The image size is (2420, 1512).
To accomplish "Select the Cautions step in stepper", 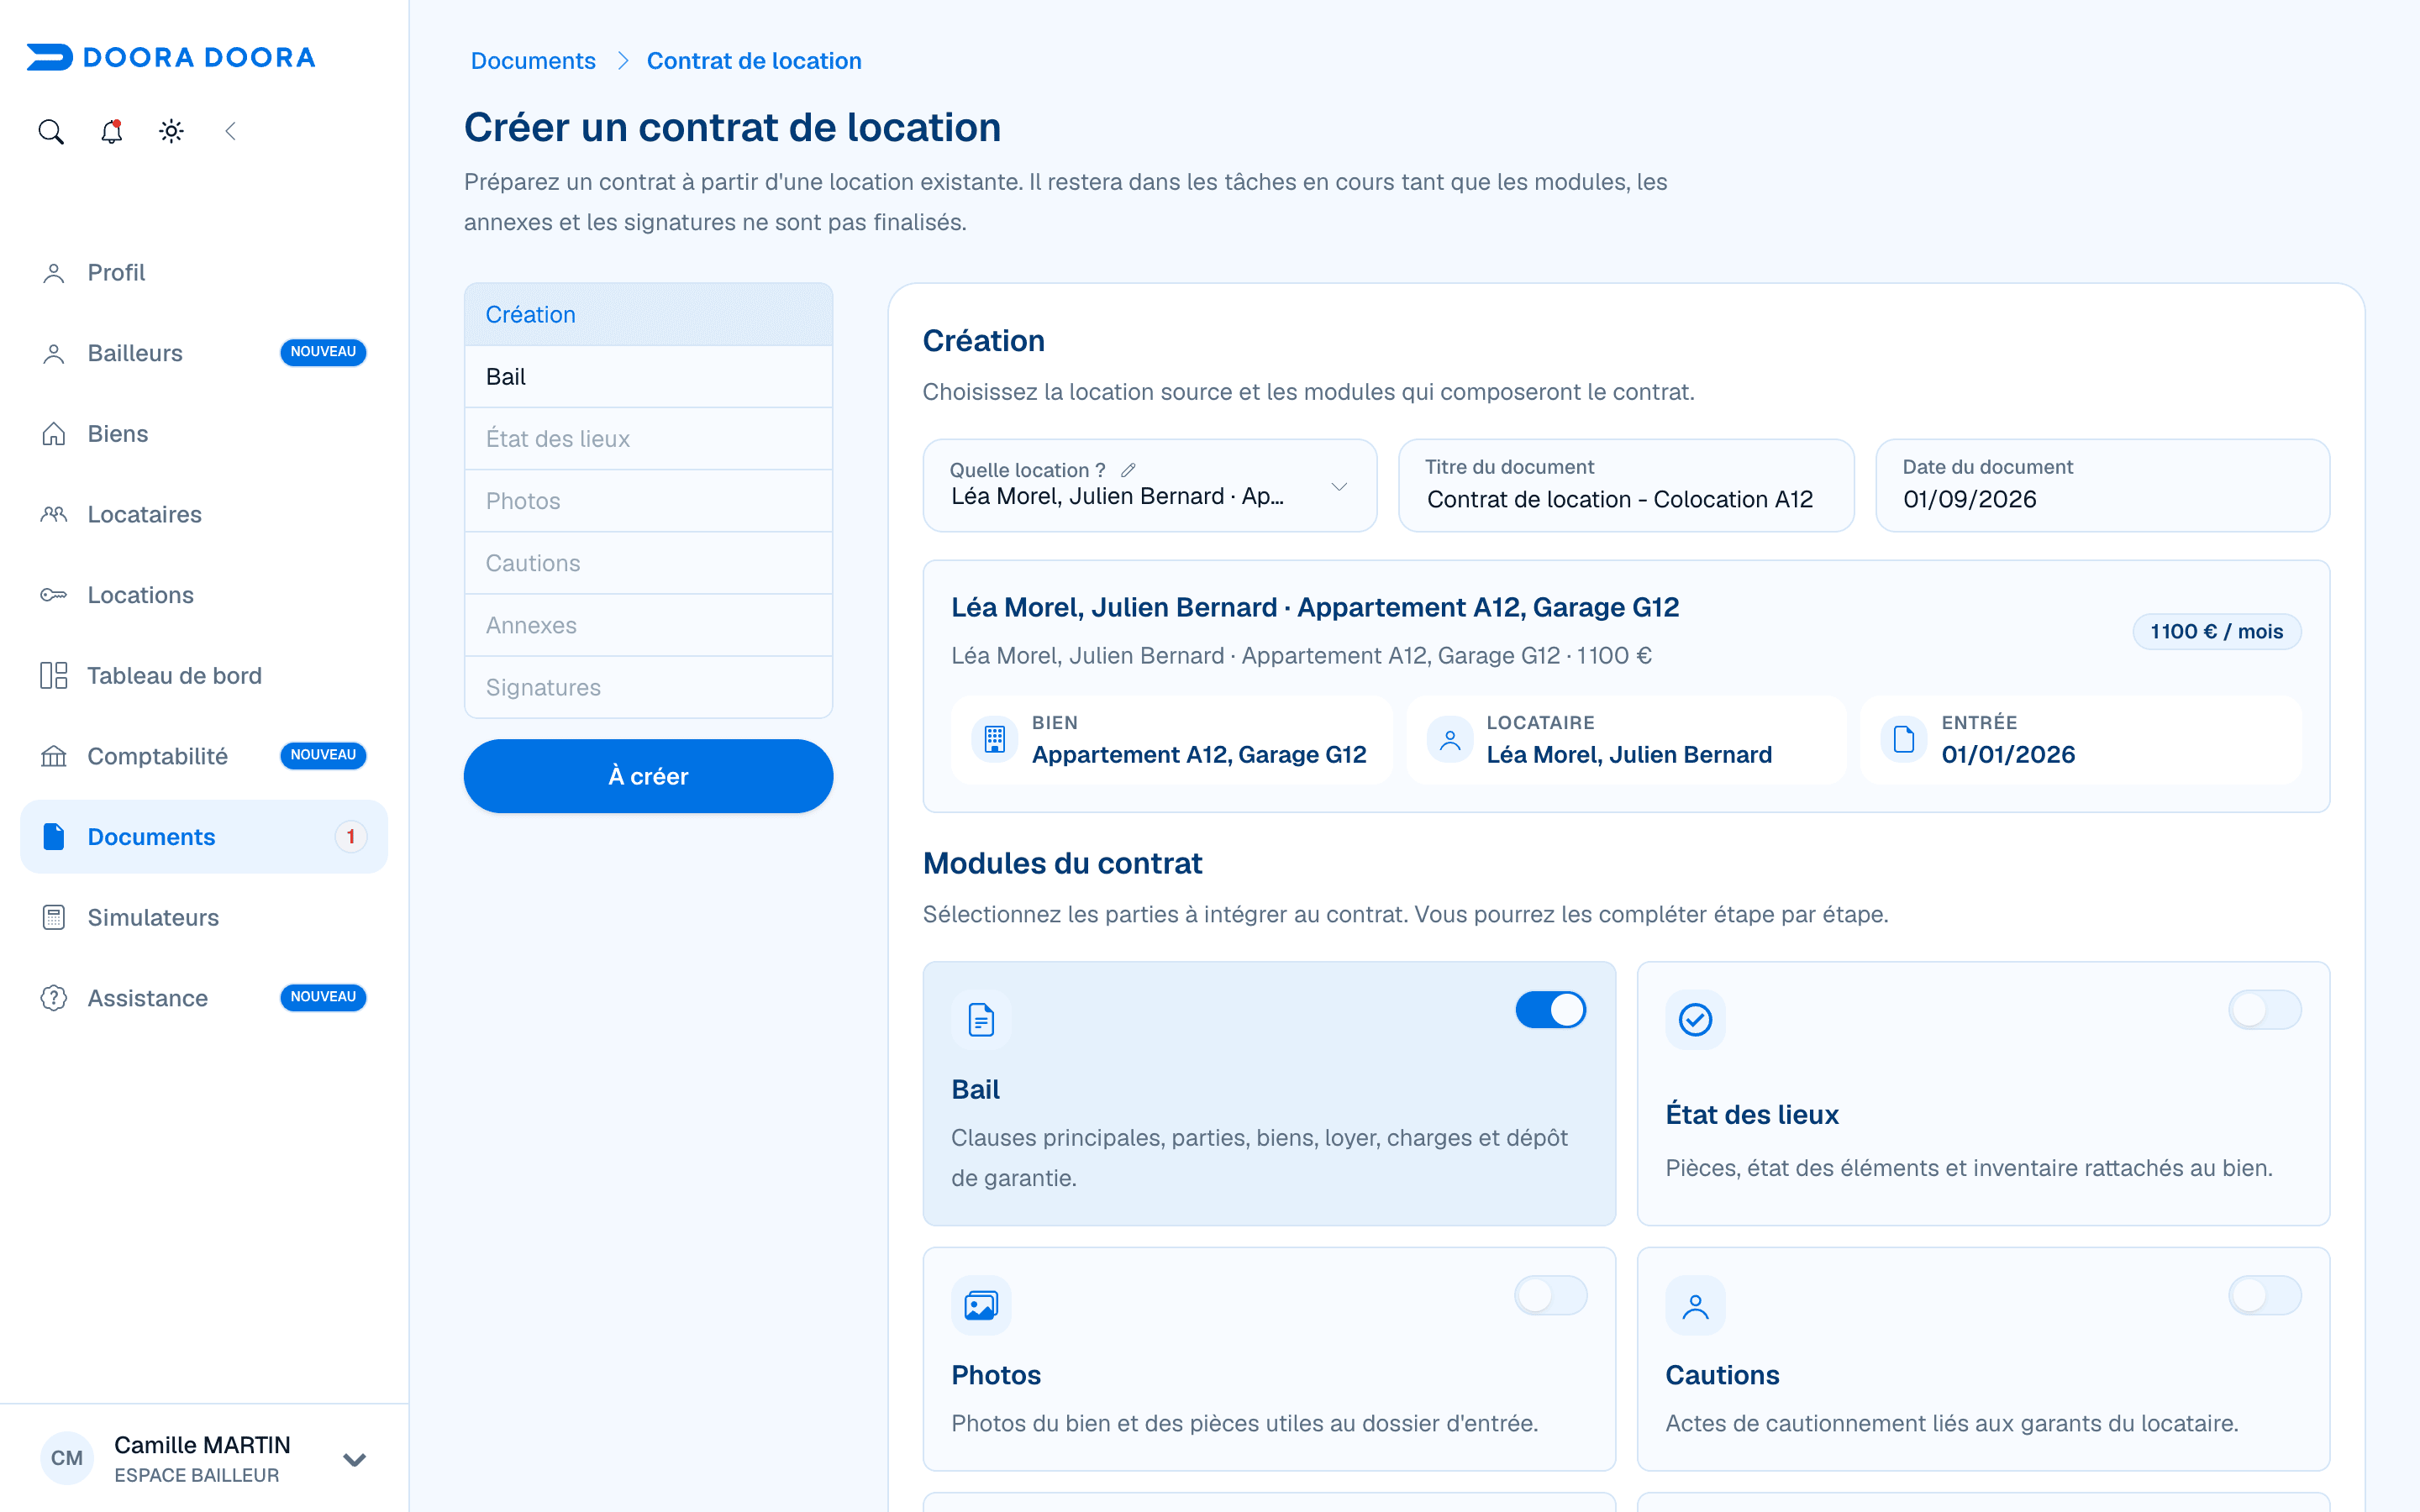I will tap(648, 563).
